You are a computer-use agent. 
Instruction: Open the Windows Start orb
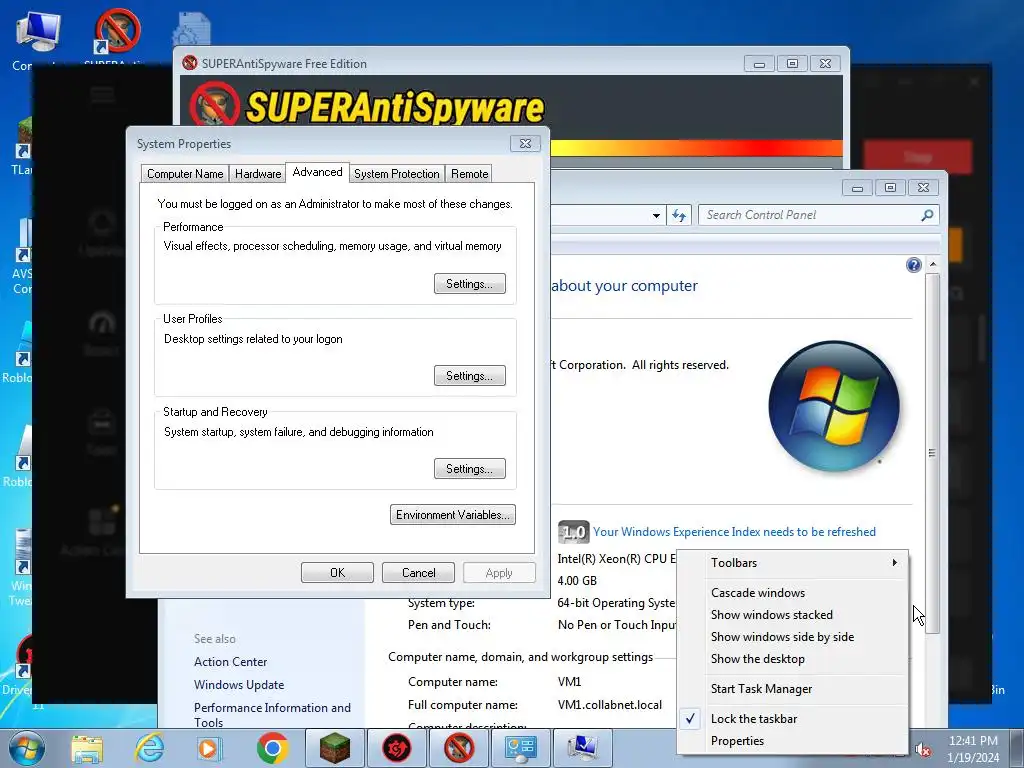pos(26,748)
